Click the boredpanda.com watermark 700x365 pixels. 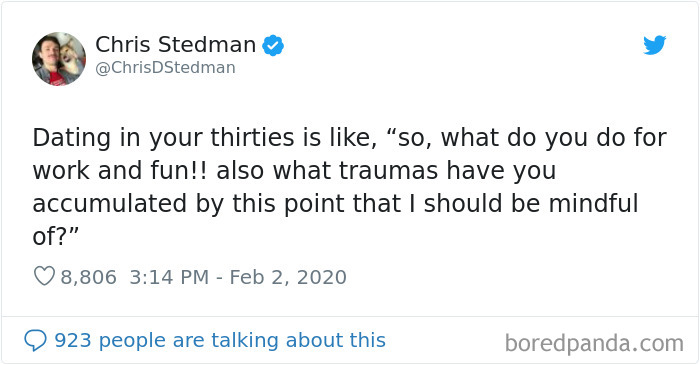tap(594, 344)
